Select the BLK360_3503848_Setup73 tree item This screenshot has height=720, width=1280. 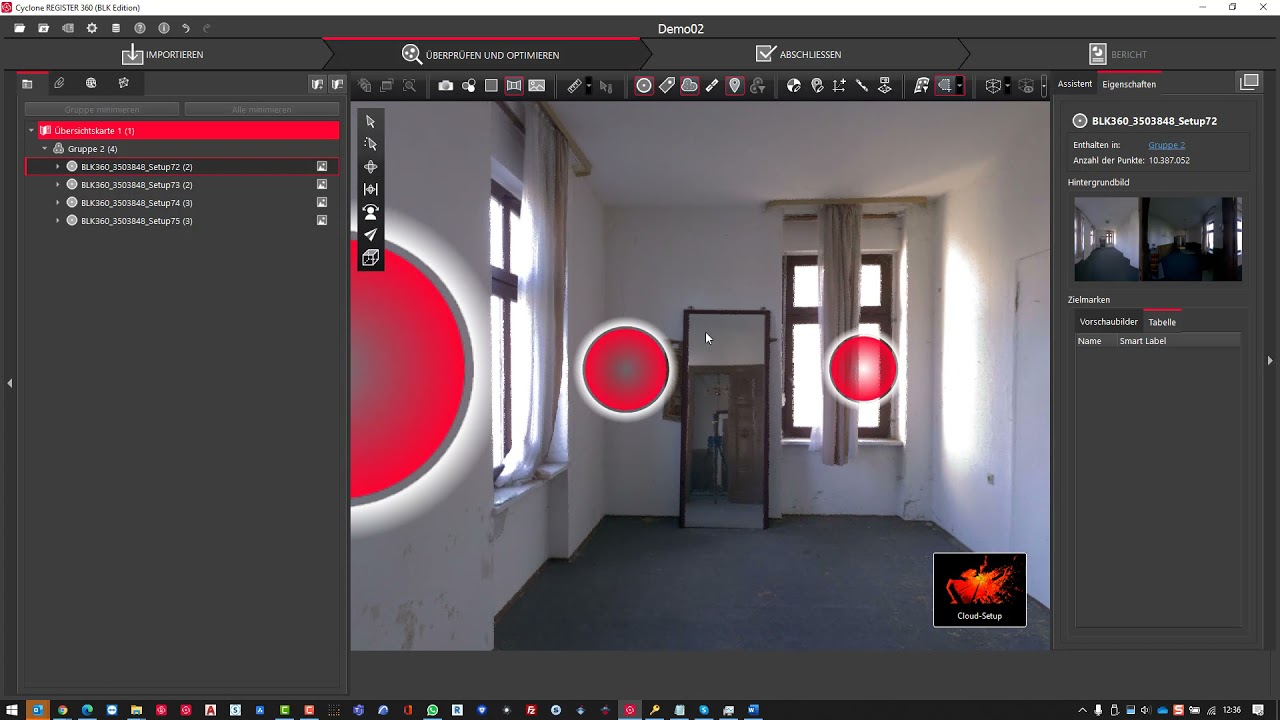pyautogui.click(x=137, y=185)
